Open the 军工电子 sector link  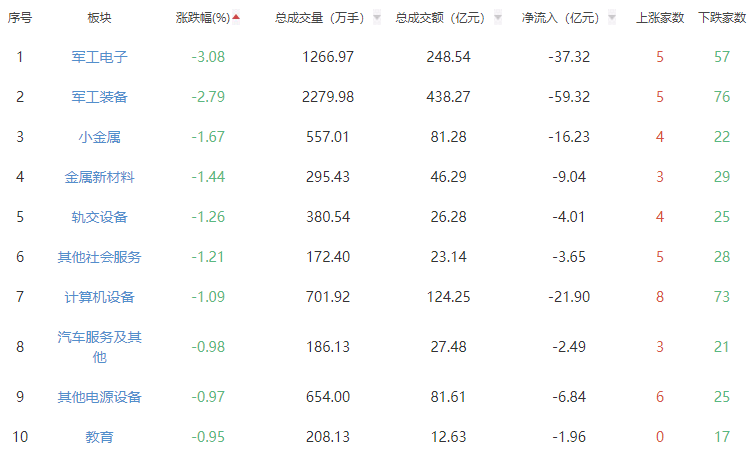pos(99,57)
